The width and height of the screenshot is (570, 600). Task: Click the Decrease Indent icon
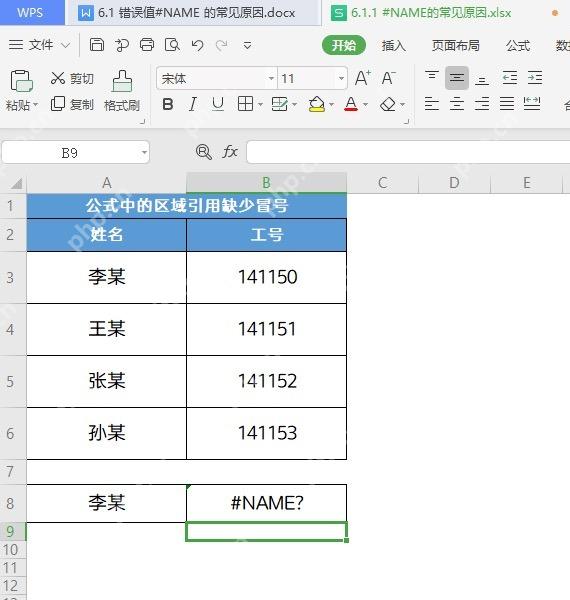510,78
